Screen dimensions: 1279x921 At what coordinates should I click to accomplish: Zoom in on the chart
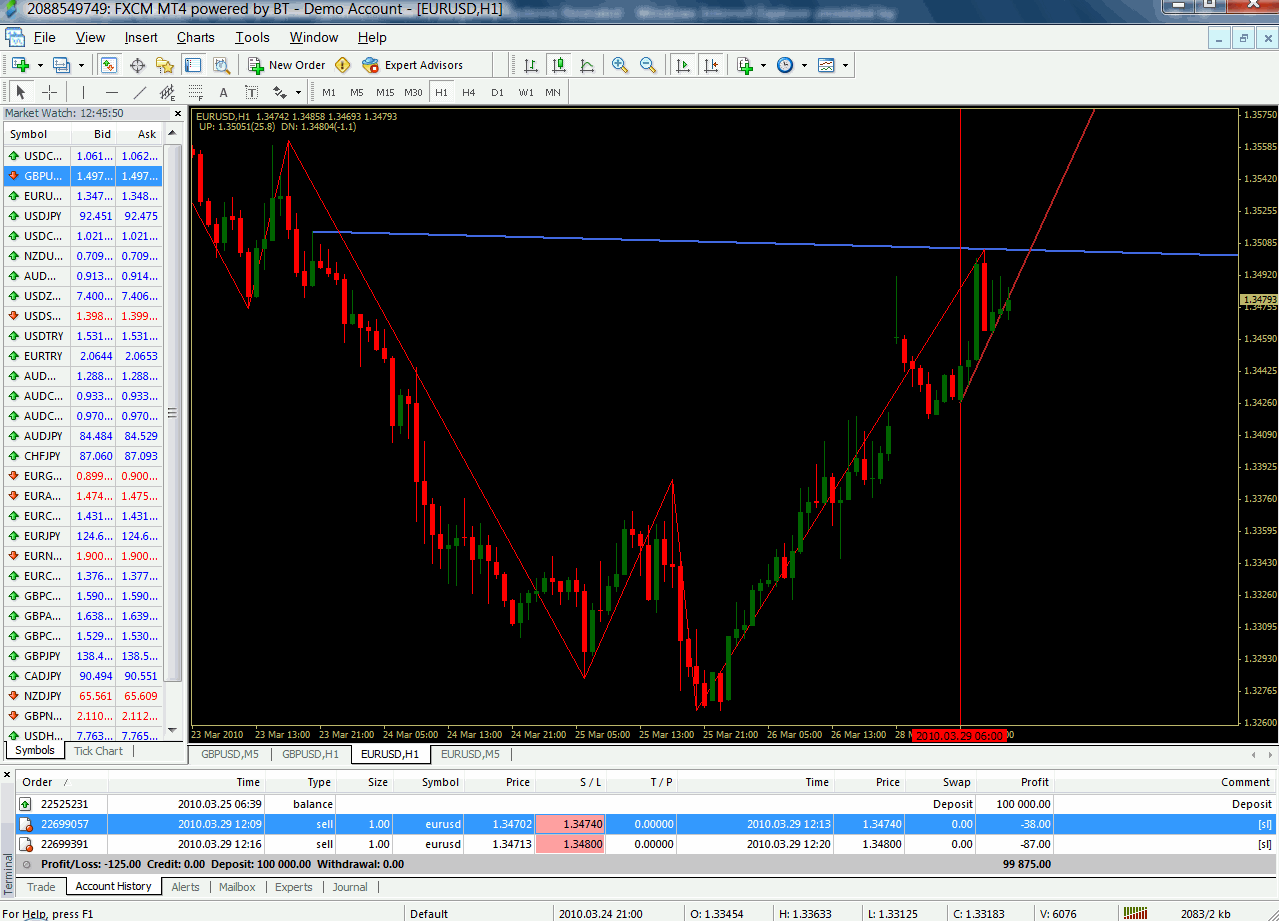pos(620,65)
